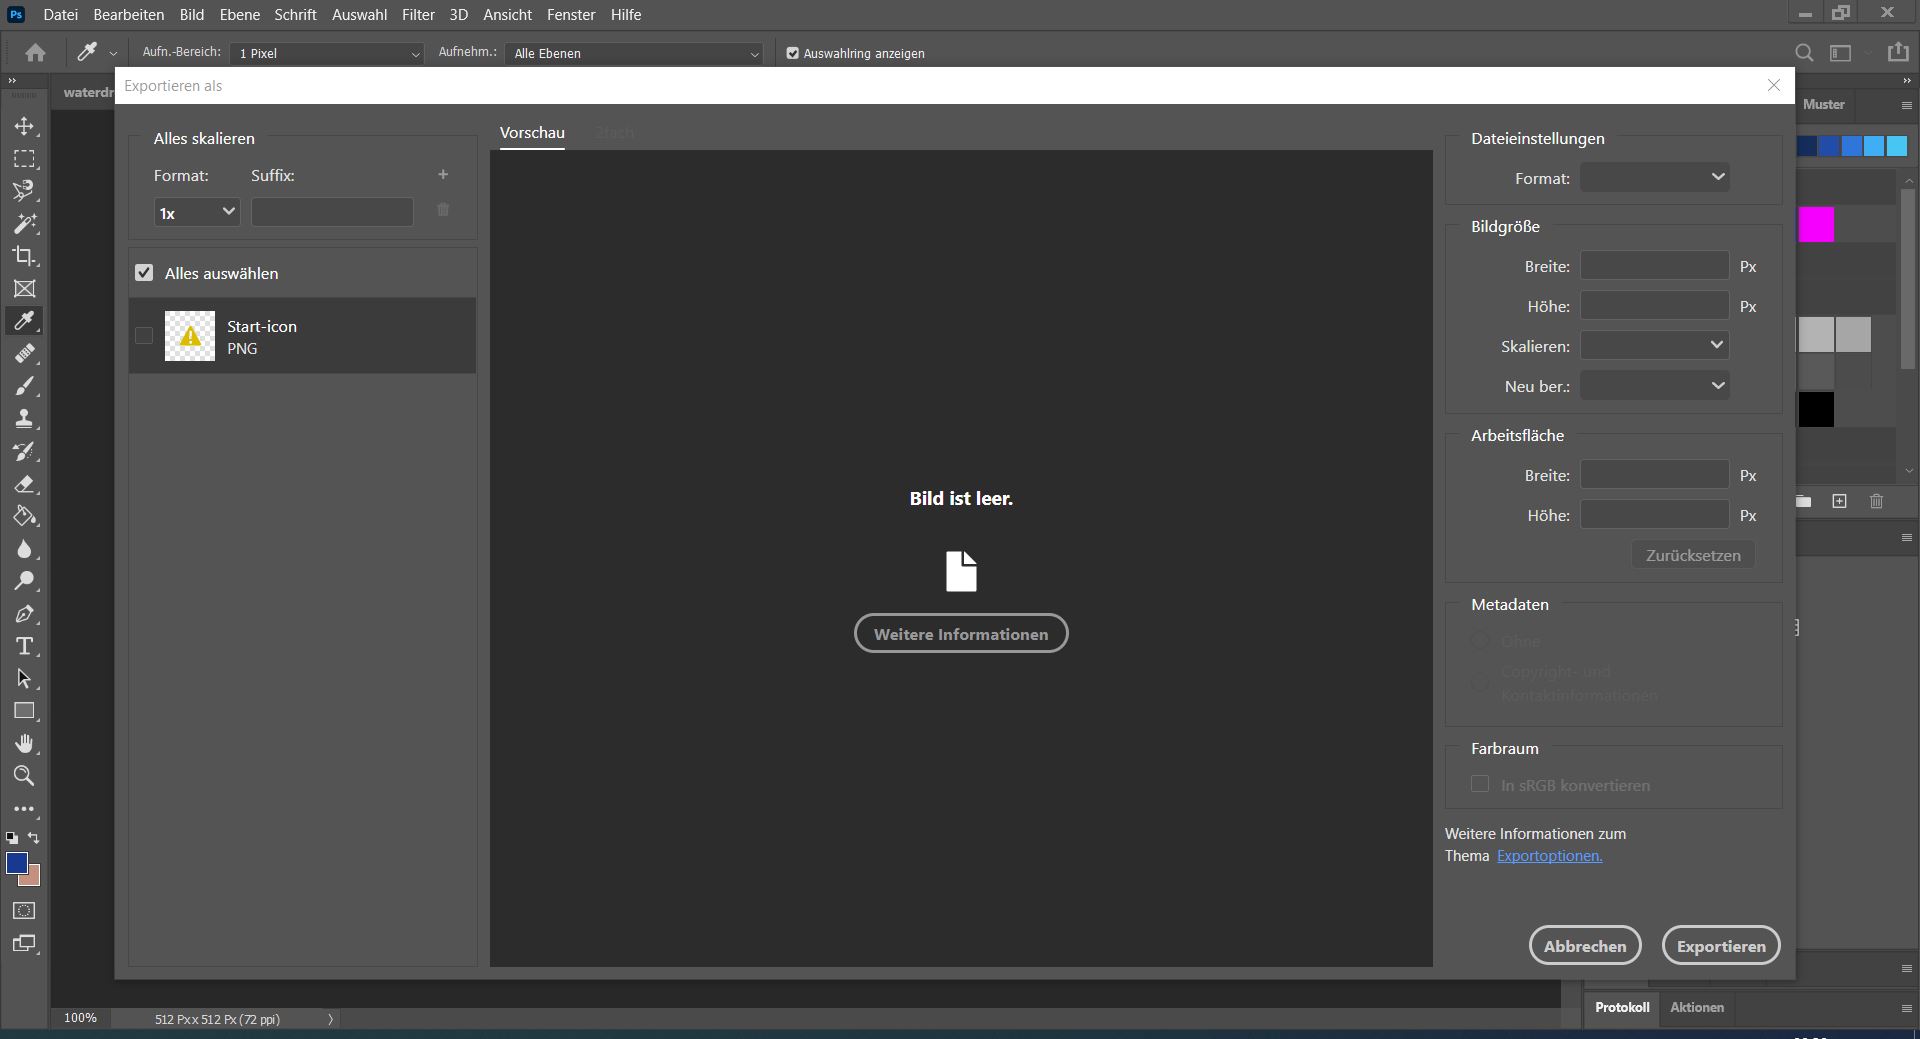Screen dimensions: 1920x1039
Task: Follow the Exportoptionen link
Action: coord(1549,856)
